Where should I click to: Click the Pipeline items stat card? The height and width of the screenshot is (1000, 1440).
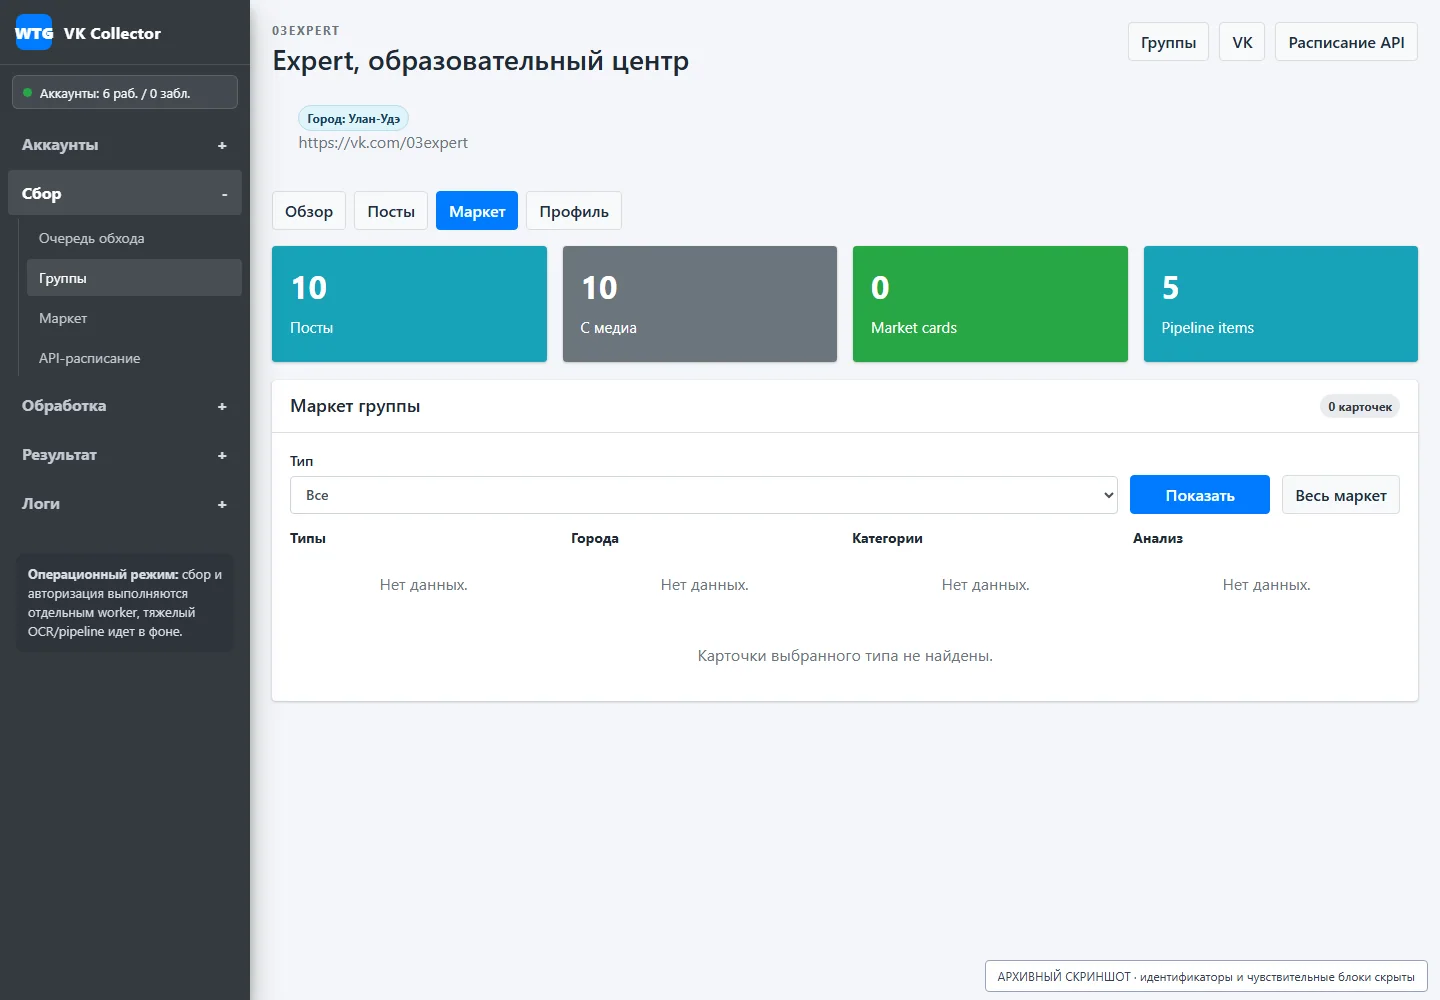(x=1281, y=304)
